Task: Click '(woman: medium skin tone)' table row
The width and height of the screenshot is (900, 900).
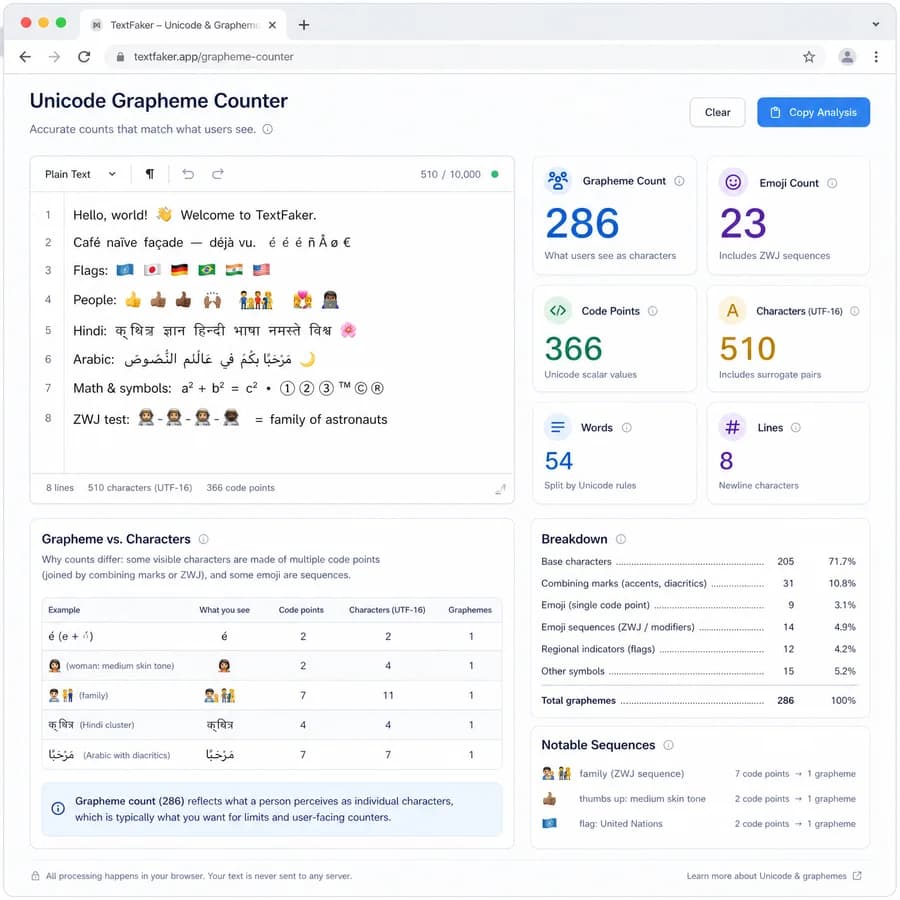Action: [271, 666]
